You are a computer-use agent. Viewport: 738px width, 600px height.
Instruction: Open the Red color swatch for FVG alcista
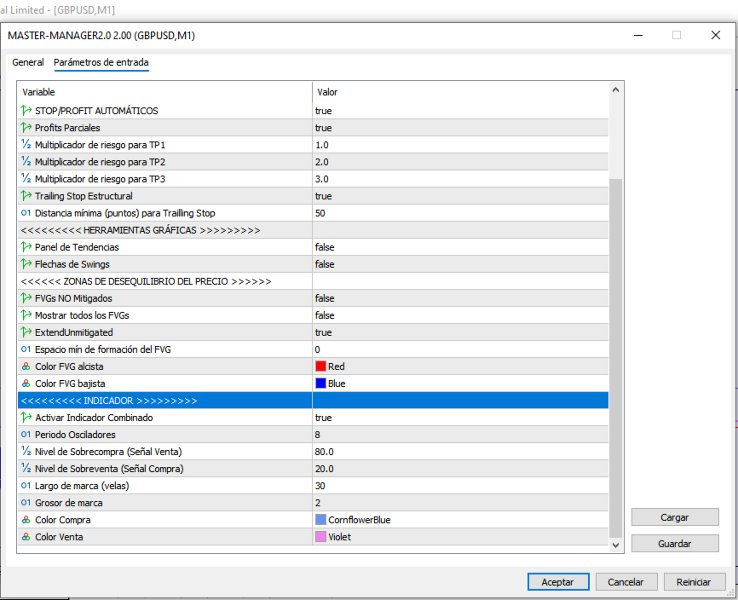pos(321,366)
